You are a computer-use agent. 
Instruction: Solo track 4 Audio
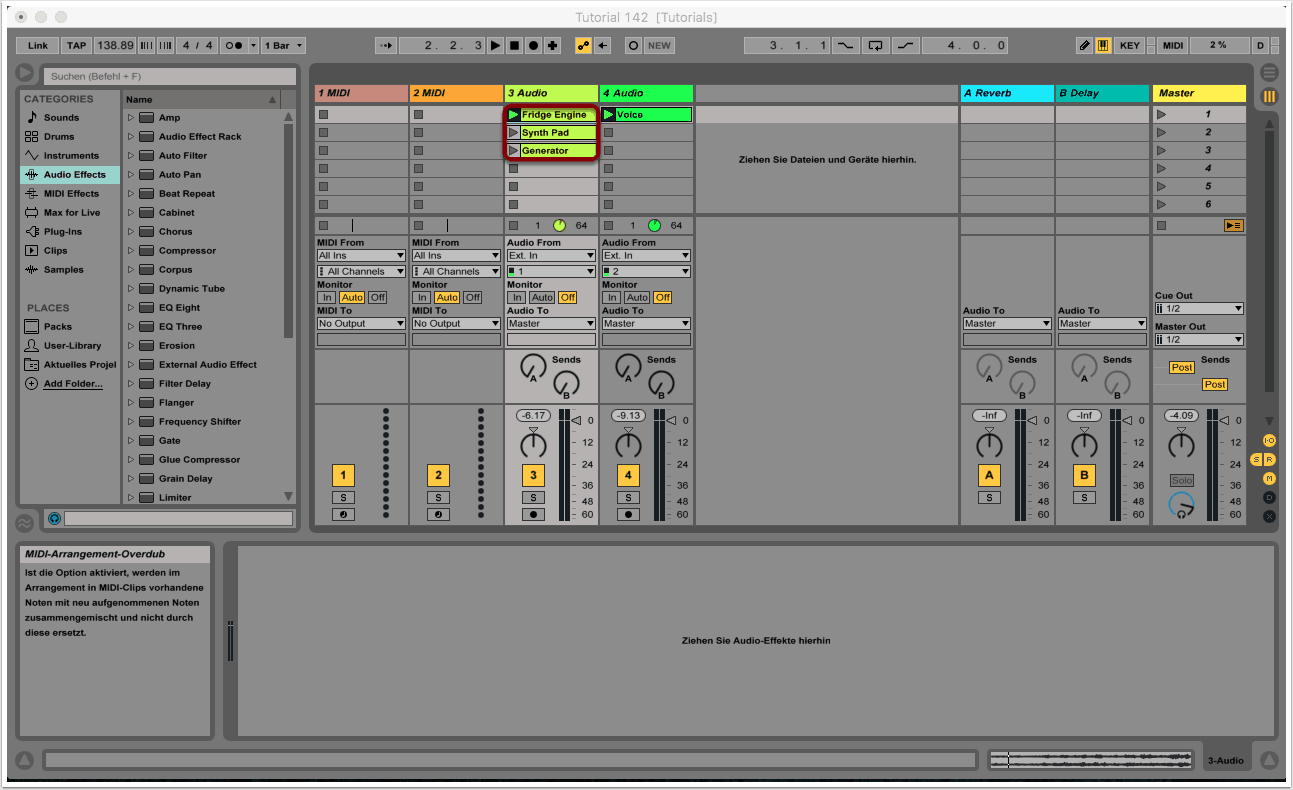click(x=628, y=497)
